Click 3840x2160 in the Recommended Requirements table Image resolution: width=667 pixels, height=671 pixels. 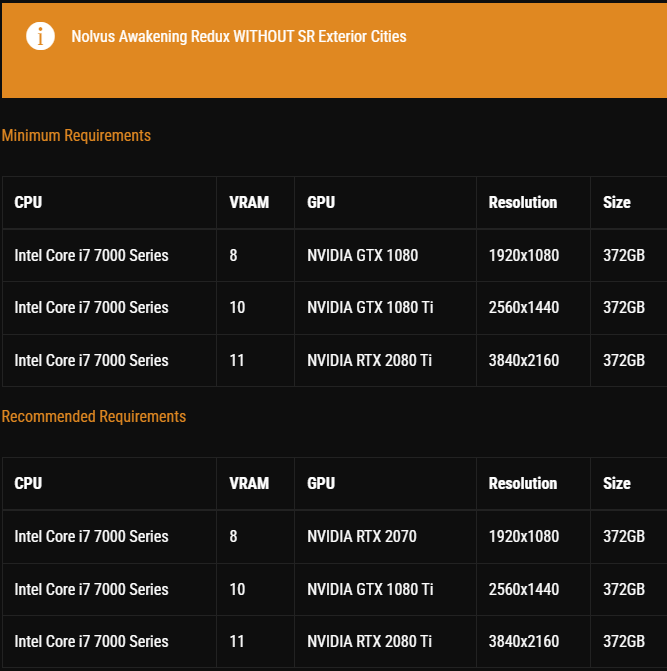(x=524, y=641)
